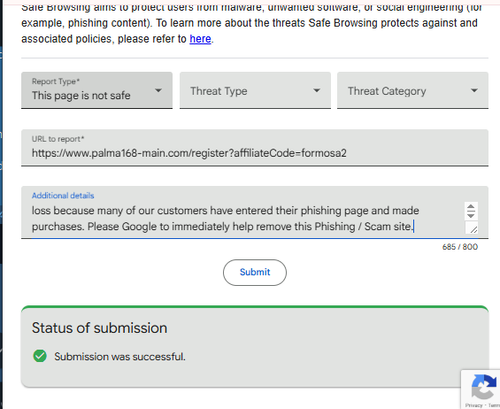The image size is (500, 409).
Task: Click the 'Status of submission' heading
Action: (x=99, y=328)
